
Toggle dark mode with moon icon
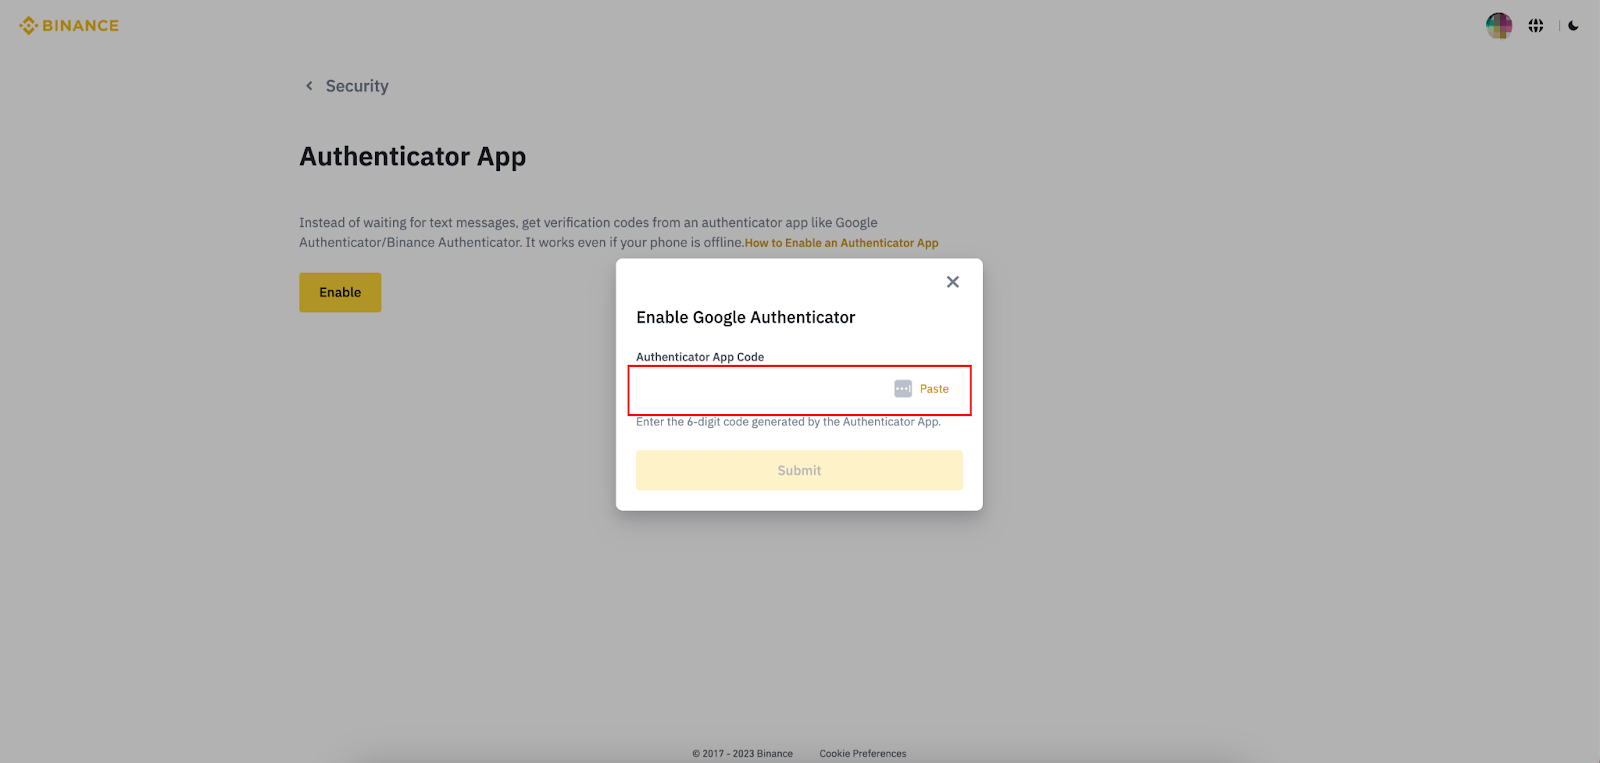click(x=1573, y=26)
